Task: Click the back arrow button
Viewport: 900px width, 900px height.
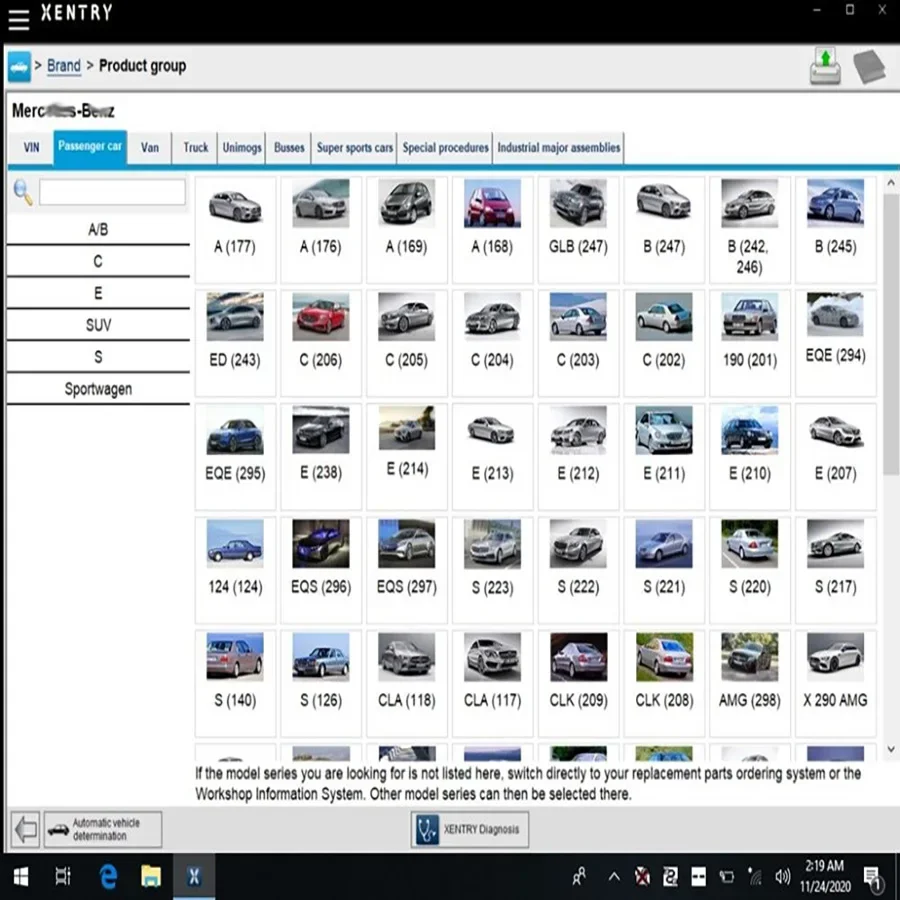Action: [25, 829]
